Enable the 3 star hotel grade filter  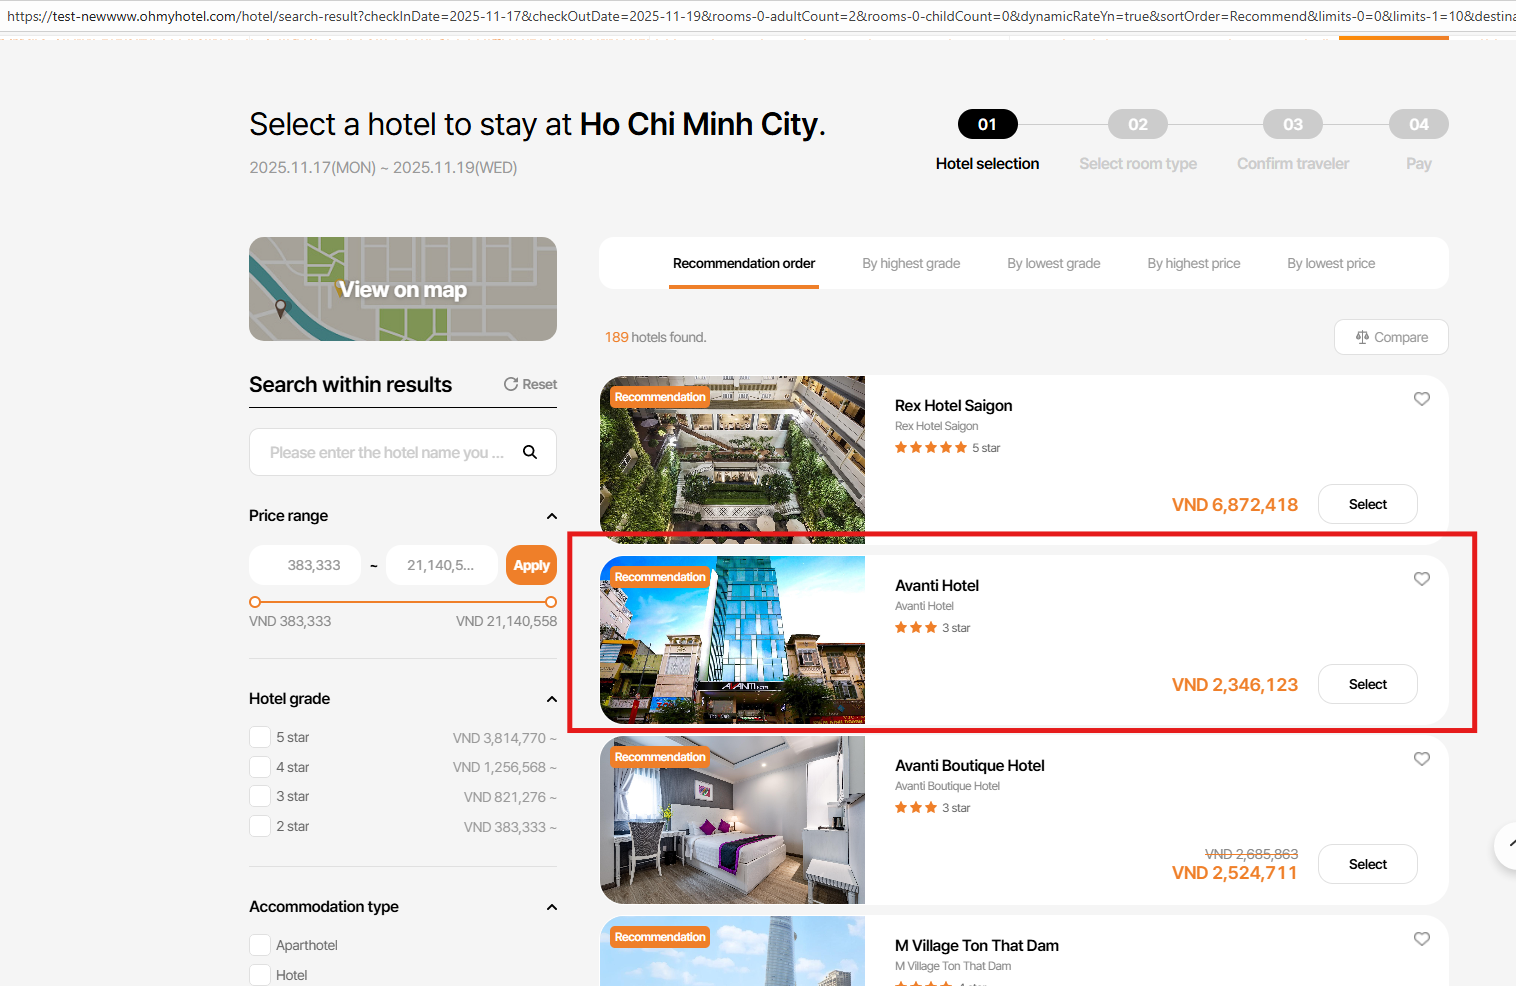click(x=260, y=796)
